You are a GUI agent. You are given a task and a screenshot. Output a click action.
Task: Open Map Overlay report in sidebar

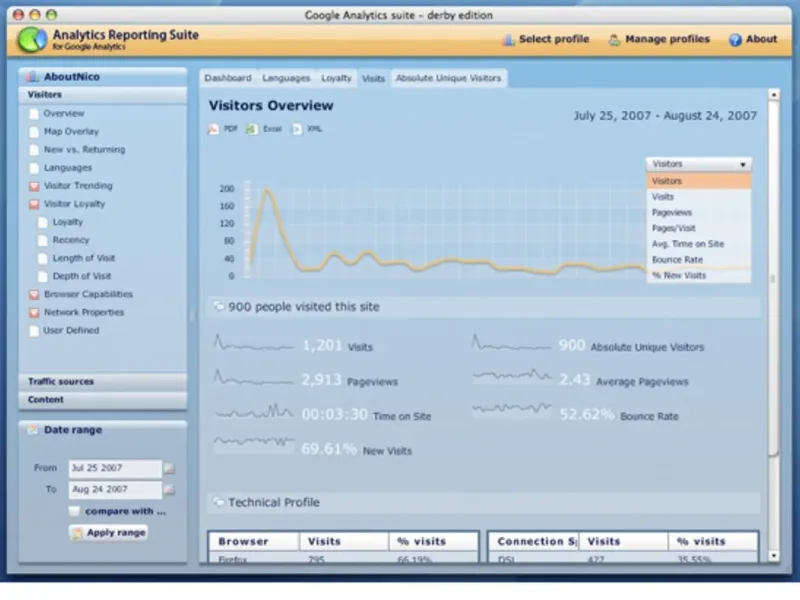point(71,132)
